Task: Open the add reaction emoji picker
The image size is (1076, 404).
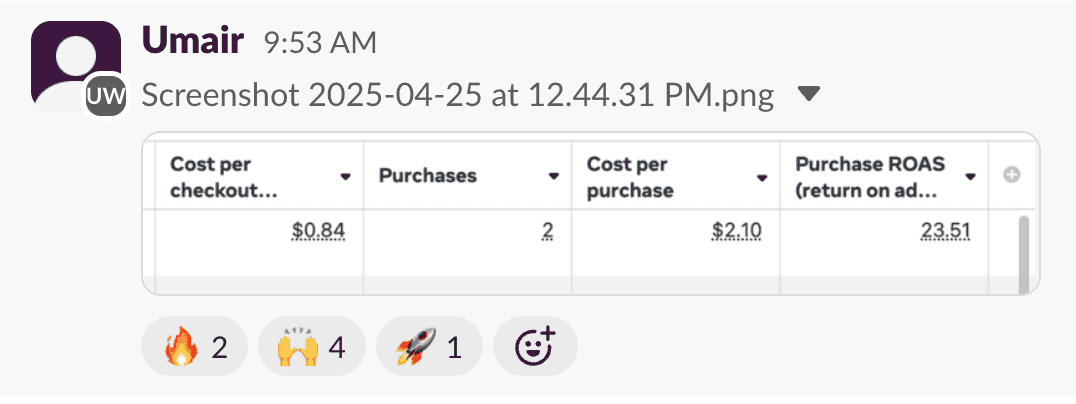Action: pos(534,347)
